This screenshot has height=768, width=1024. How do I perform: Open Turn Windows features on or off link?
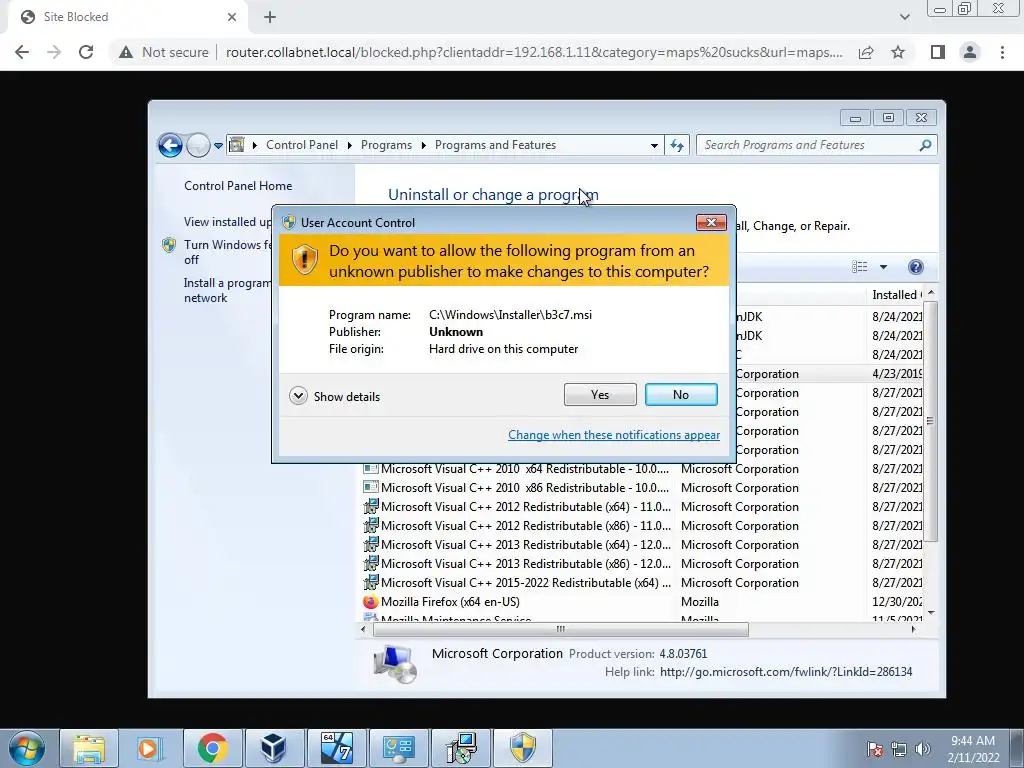coord(227,252)
